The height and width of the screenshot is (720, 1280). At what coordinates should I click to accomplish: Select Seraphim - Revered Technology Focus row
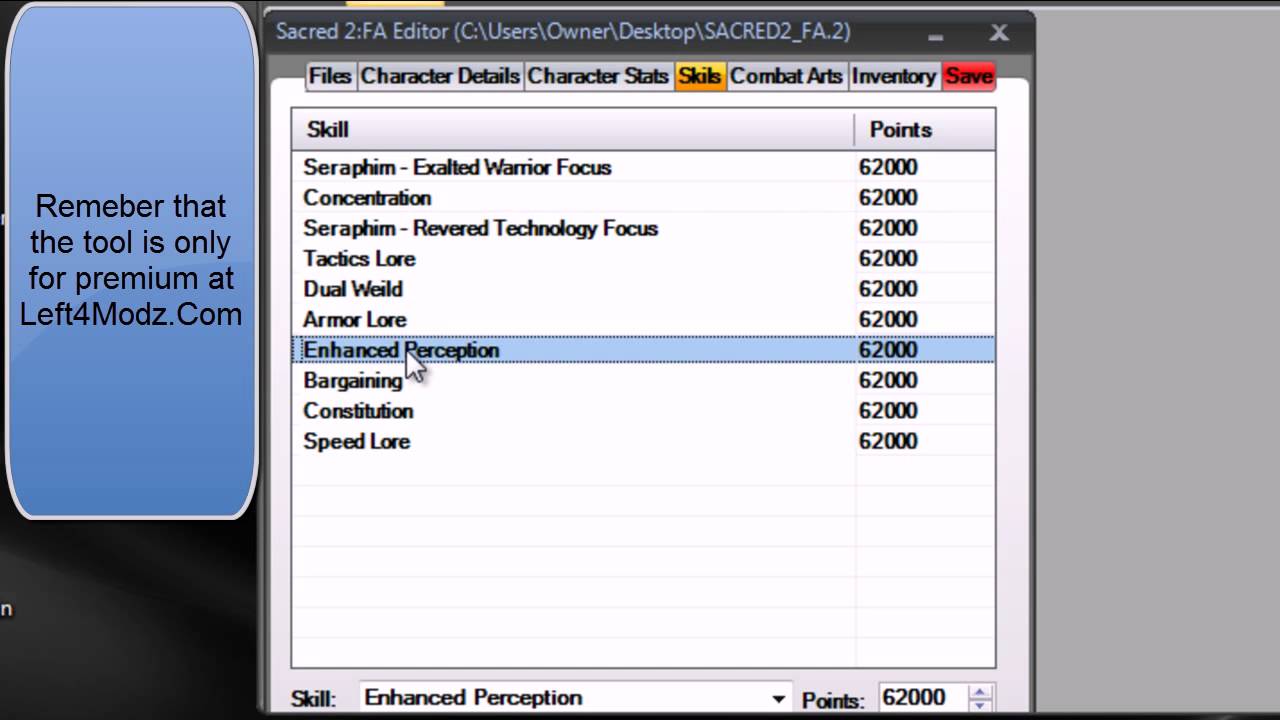643,228
